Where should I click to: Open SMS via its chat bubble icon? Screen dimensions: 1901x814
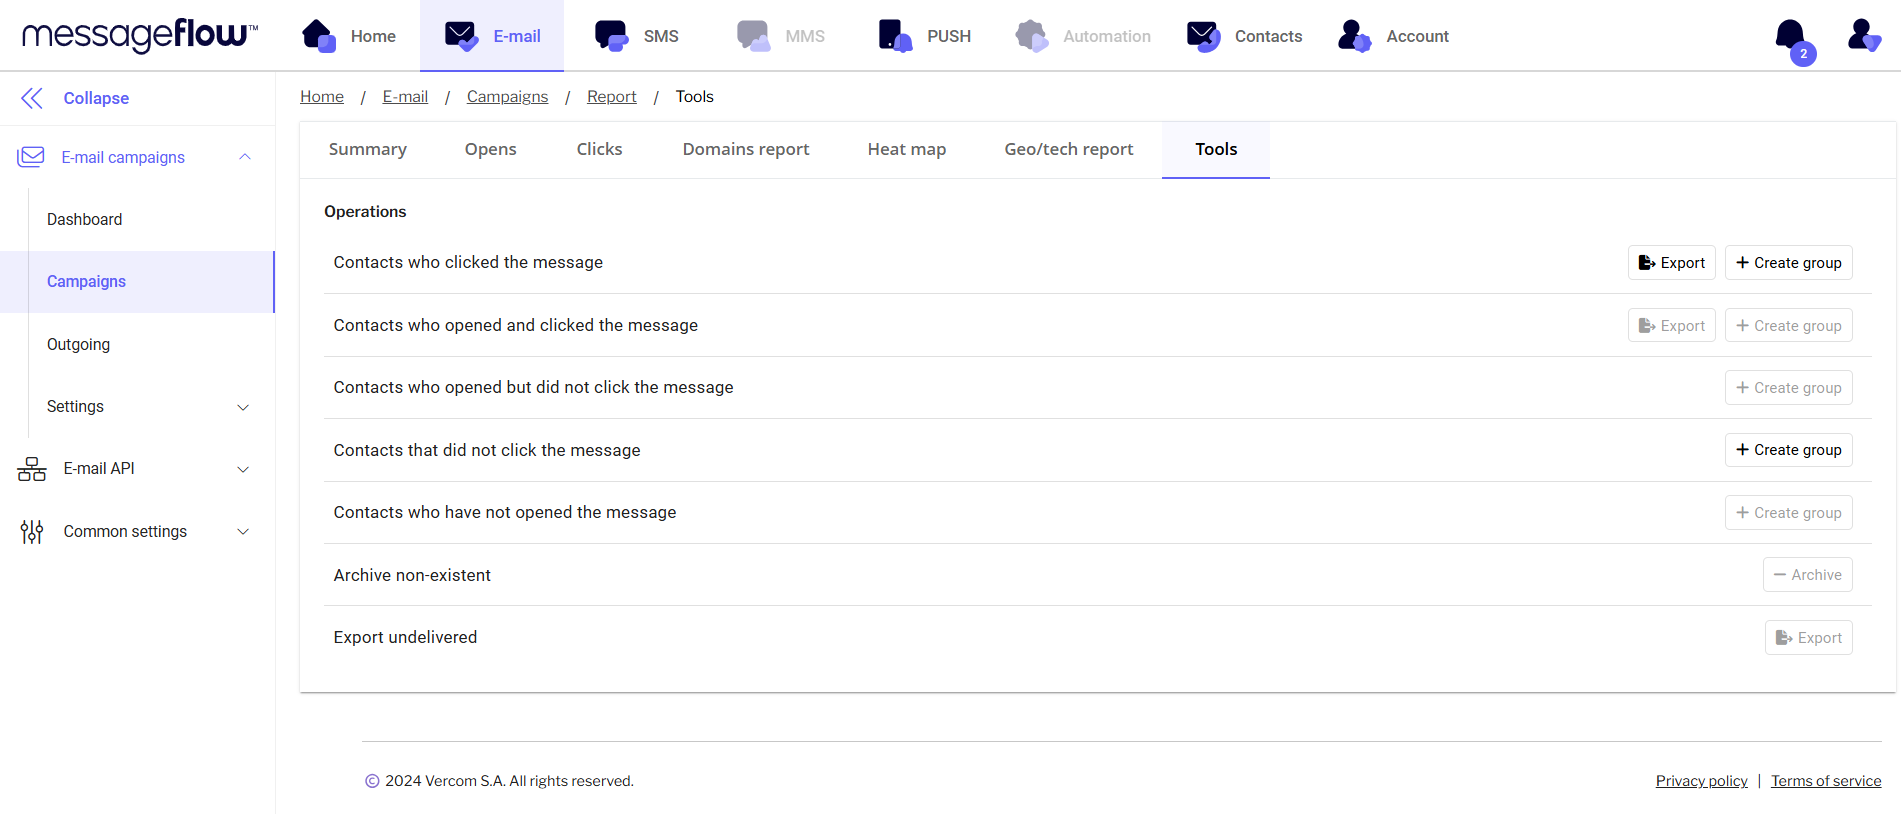coord(611,36)
